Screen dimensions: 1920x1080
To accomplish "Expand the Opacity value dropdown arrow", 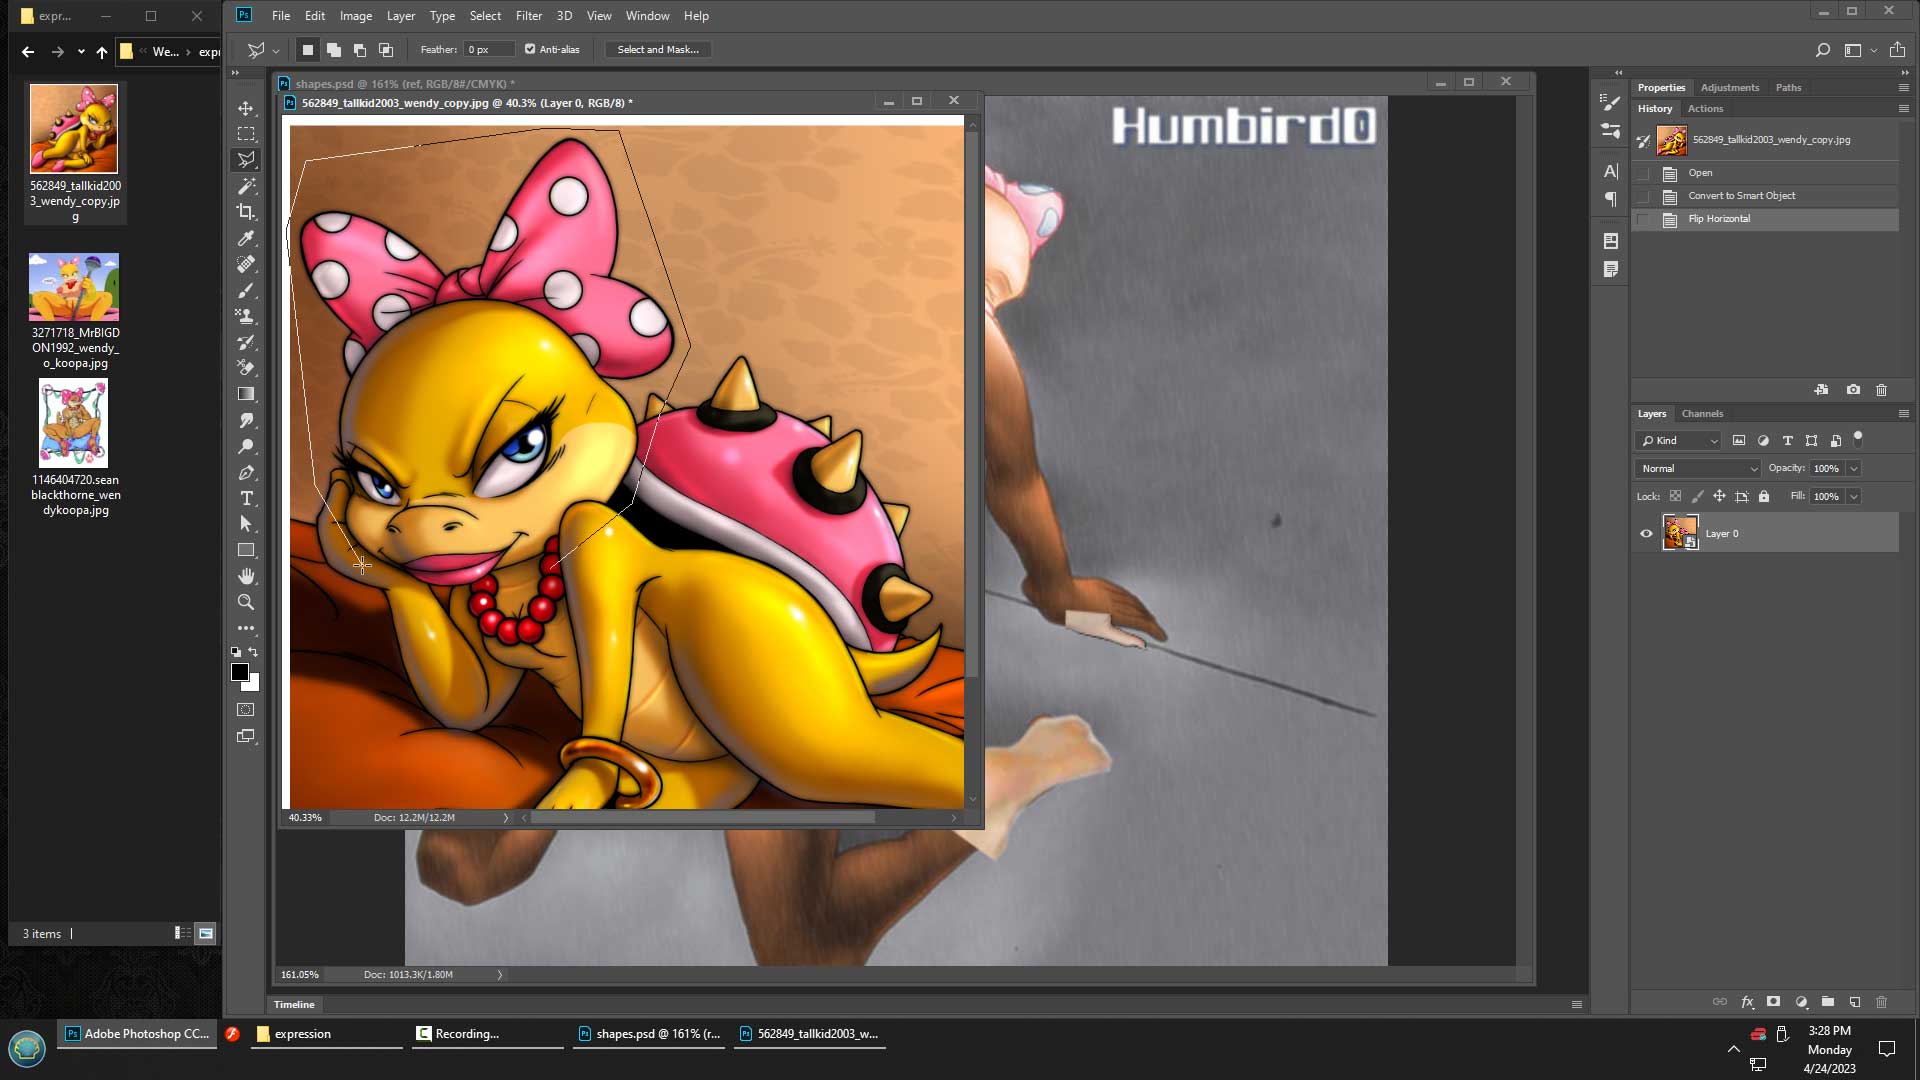I will coord(1853,468).
